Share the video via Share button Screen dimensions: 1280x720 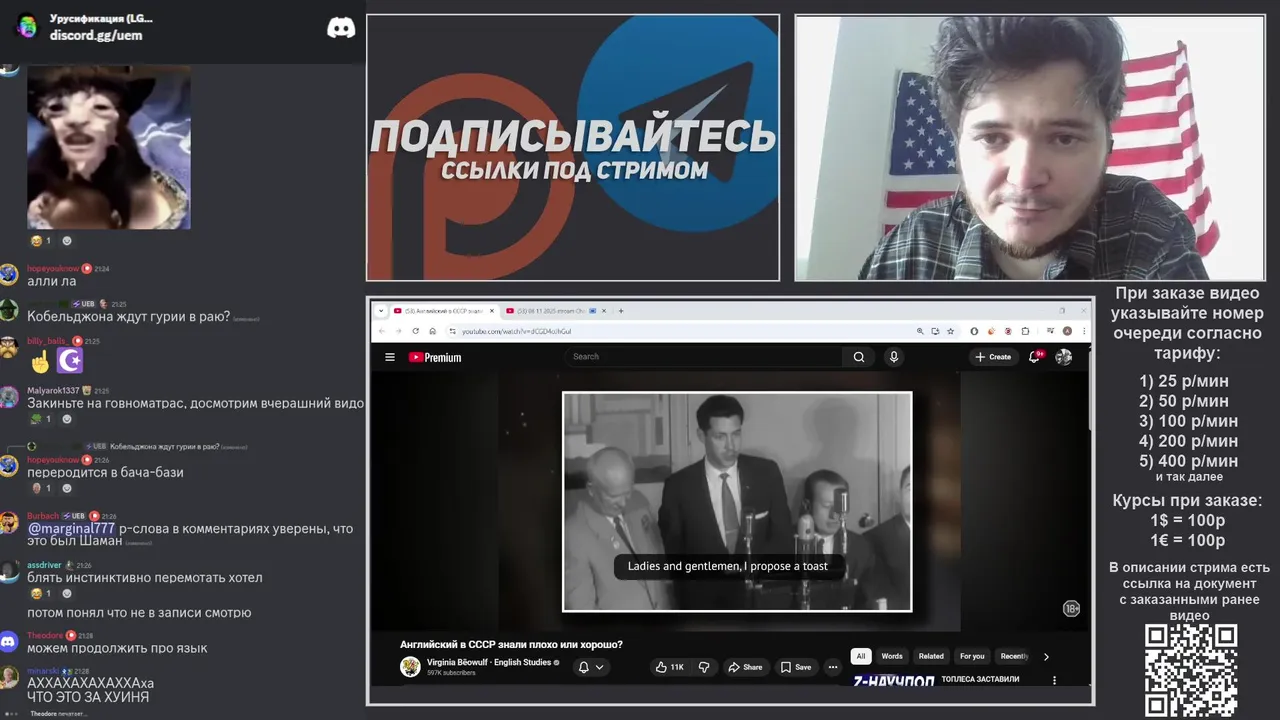tap(745, 667)
